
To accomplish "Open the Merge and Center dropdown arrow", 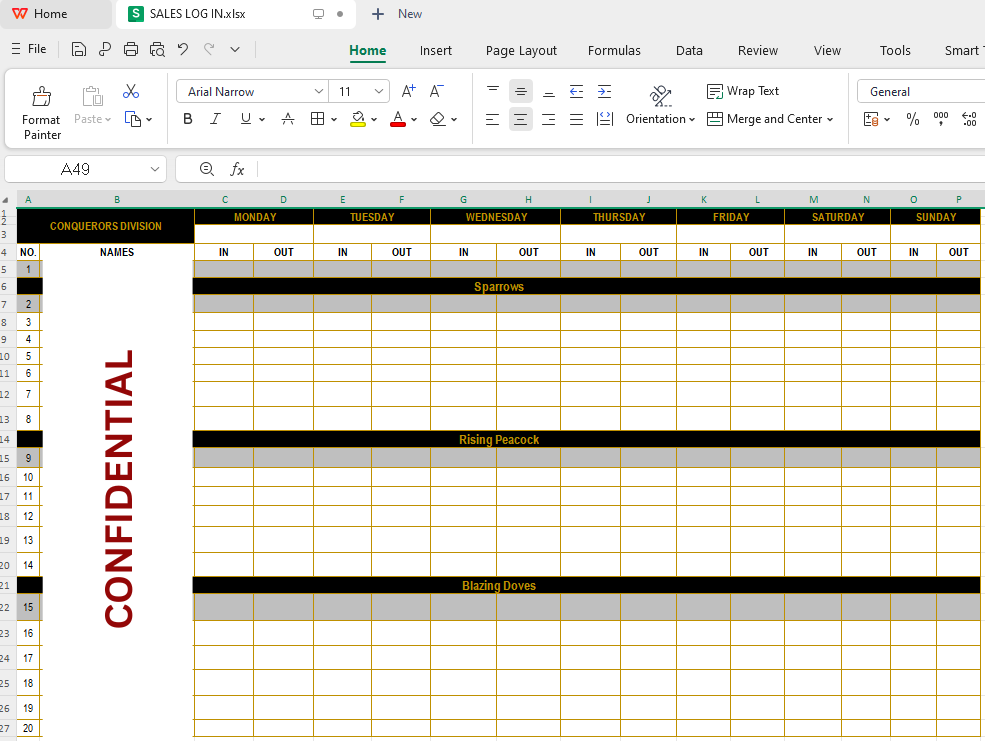I will [830, 119].
